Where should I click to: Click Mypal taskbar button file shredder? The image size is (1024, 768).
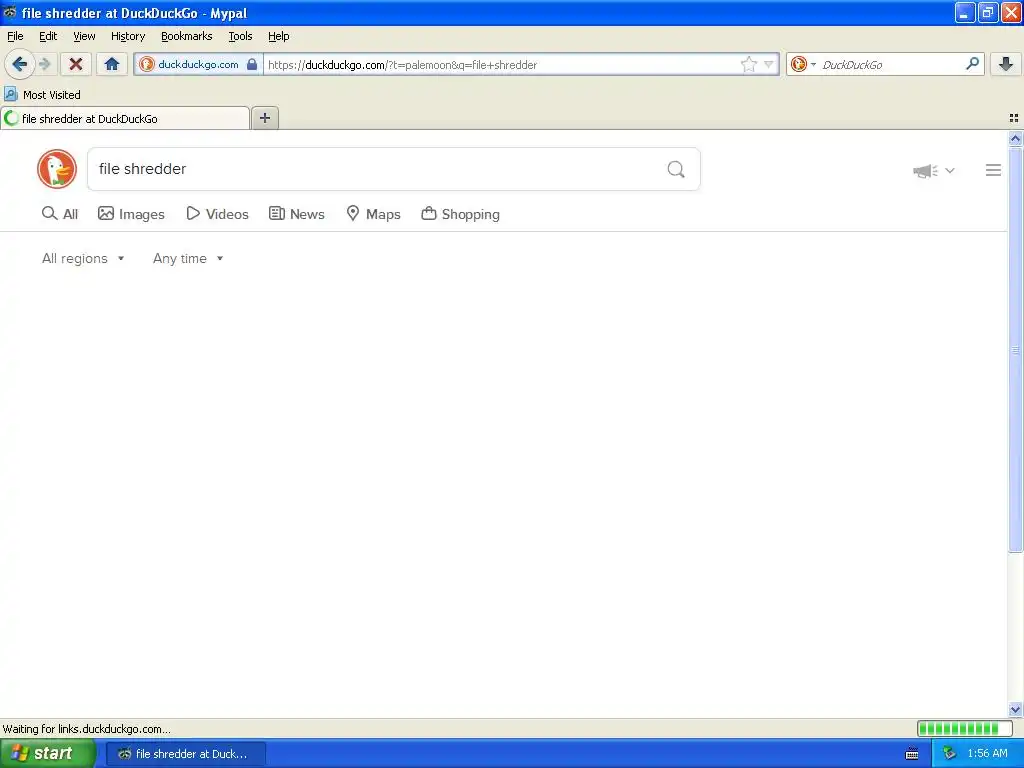tap(186, 754)
